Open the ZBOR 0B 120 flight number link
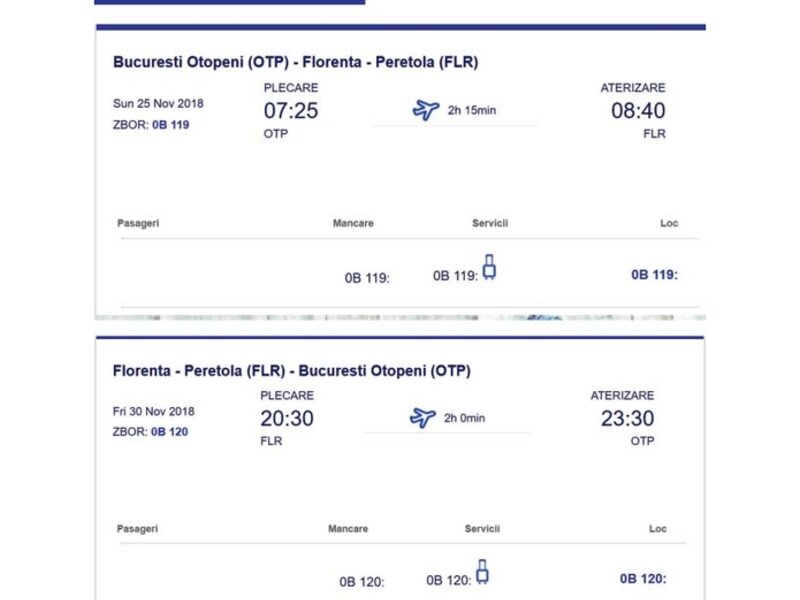 pos(170,432)
